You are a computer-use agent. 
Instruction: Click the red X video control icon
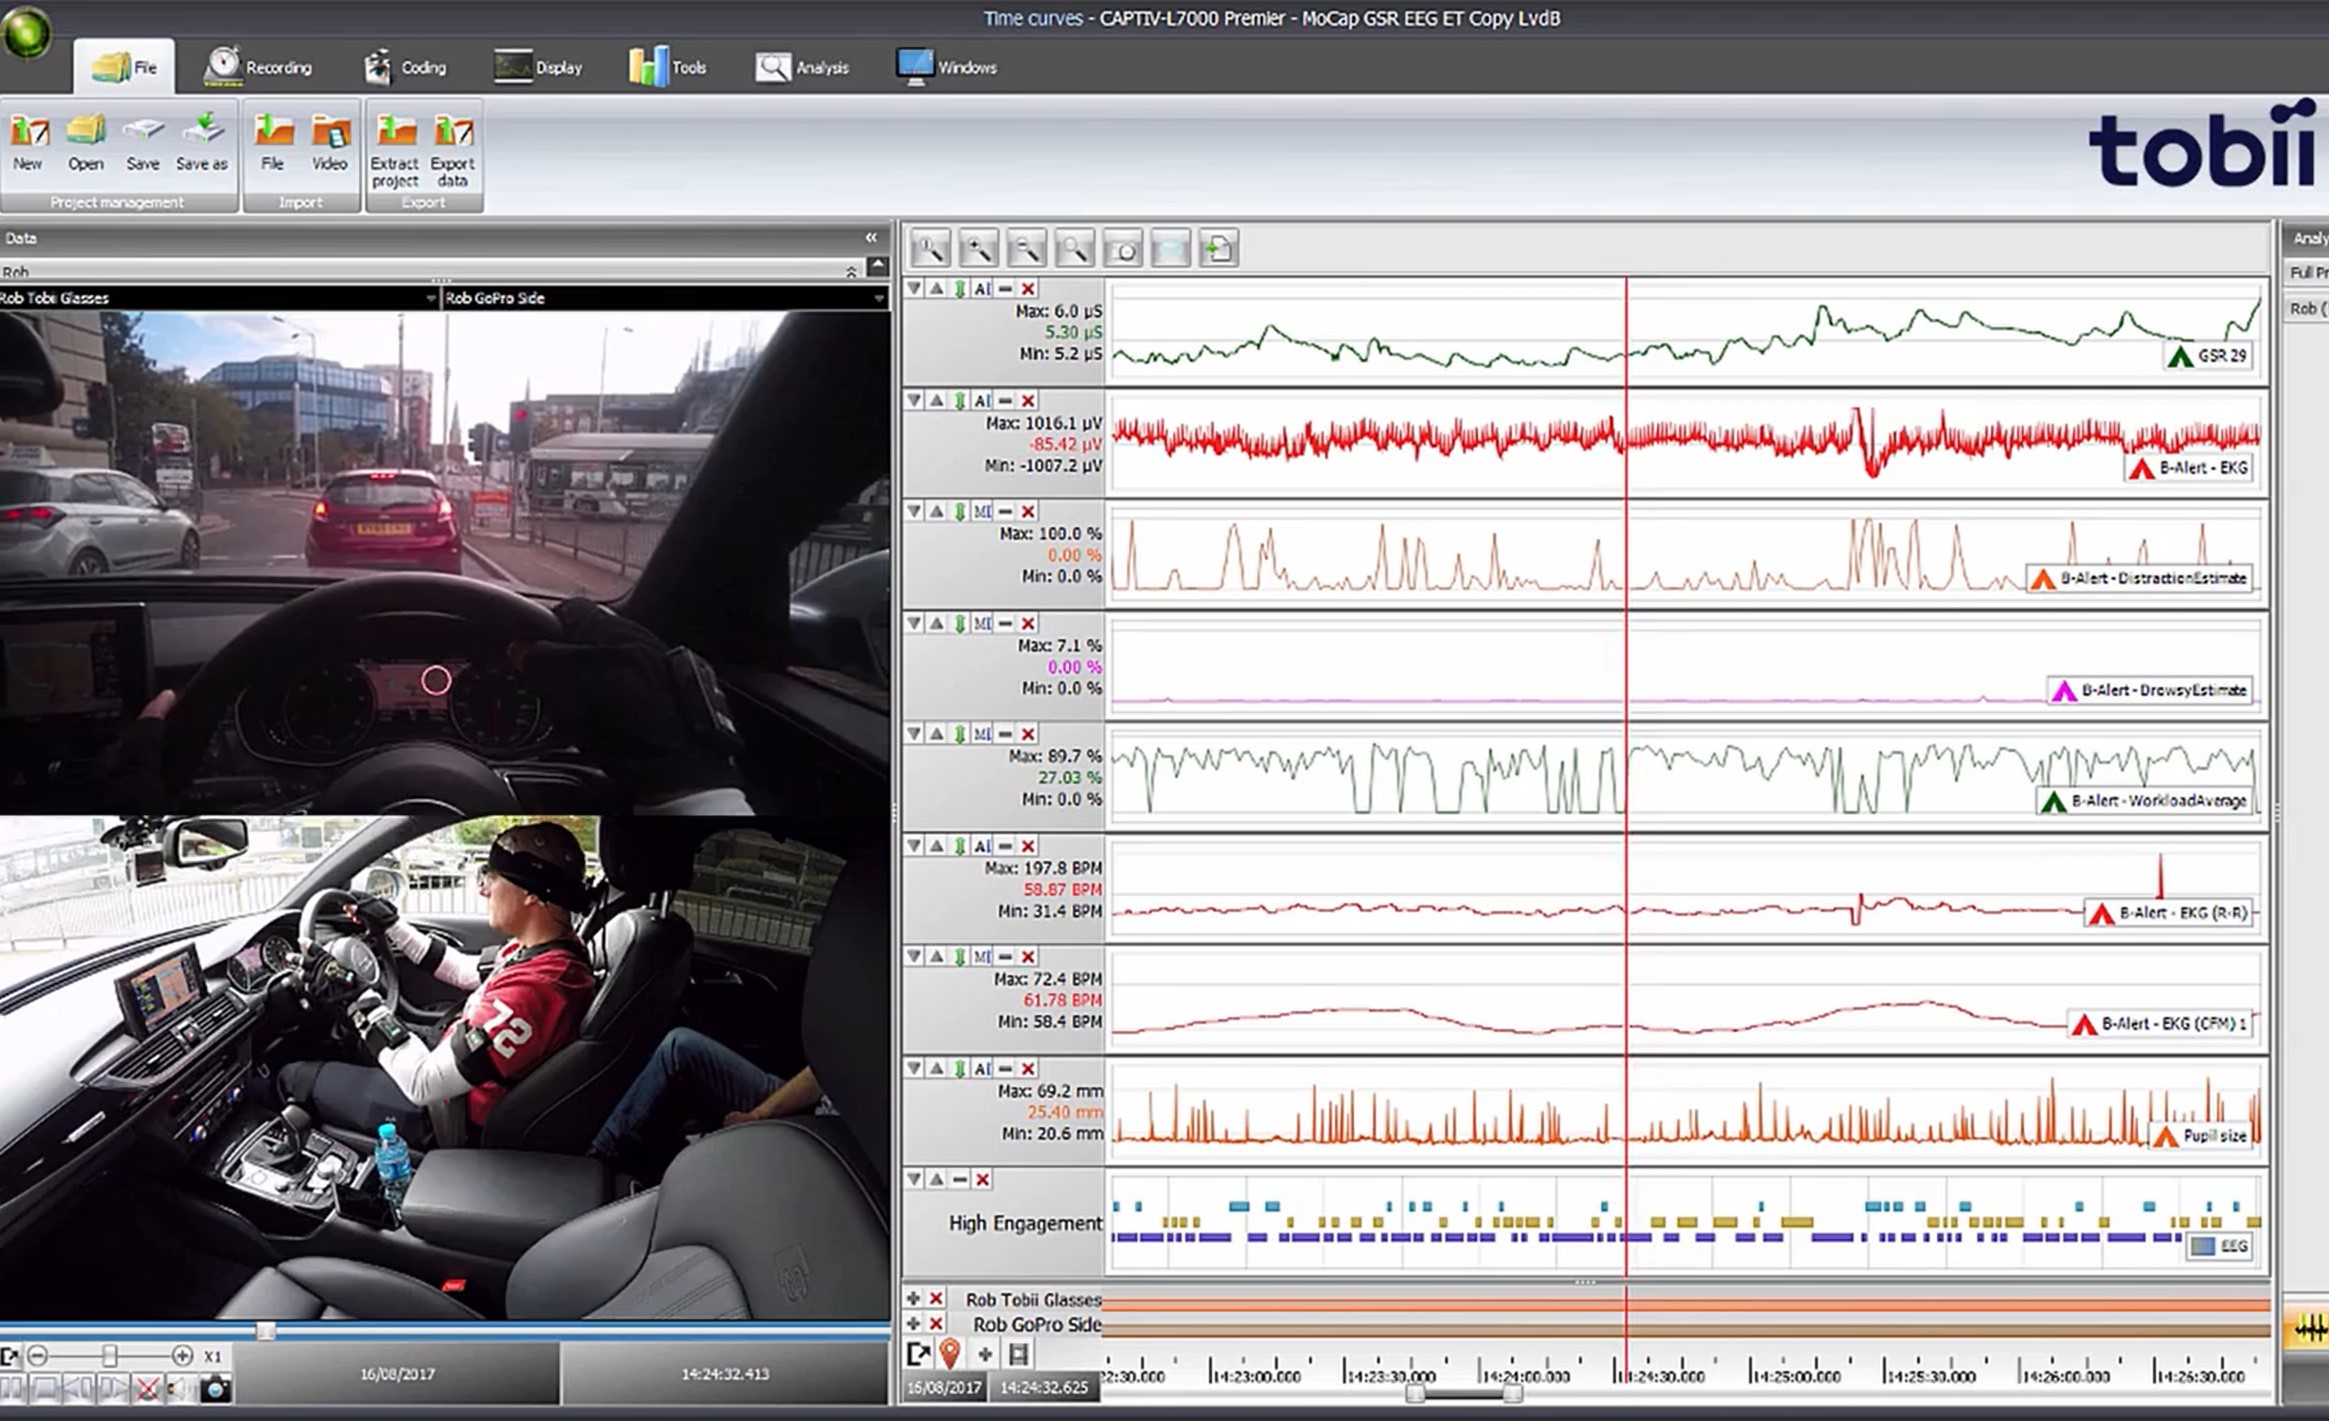click(147, 1388)
